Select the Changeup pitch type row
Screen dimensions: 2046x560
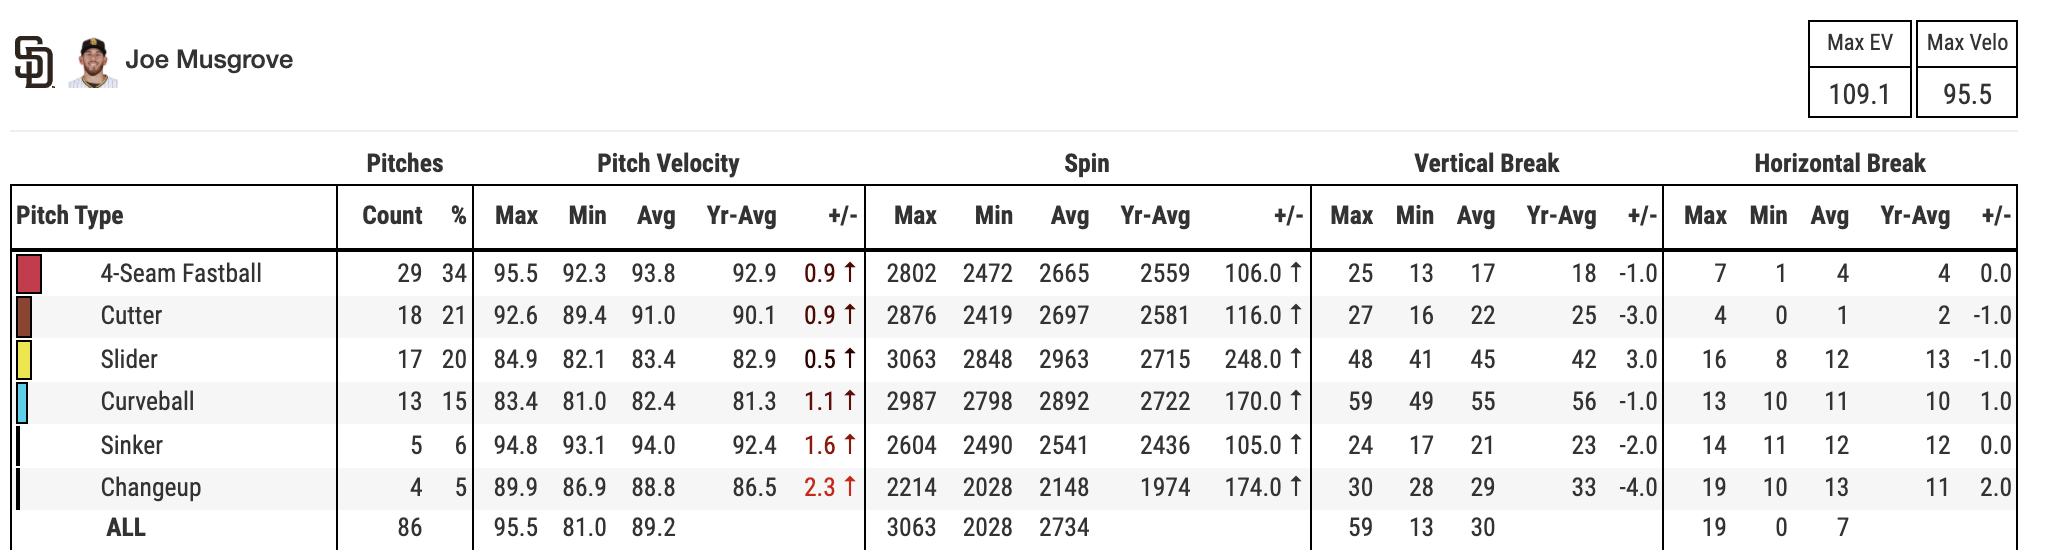click(1013, 488)
